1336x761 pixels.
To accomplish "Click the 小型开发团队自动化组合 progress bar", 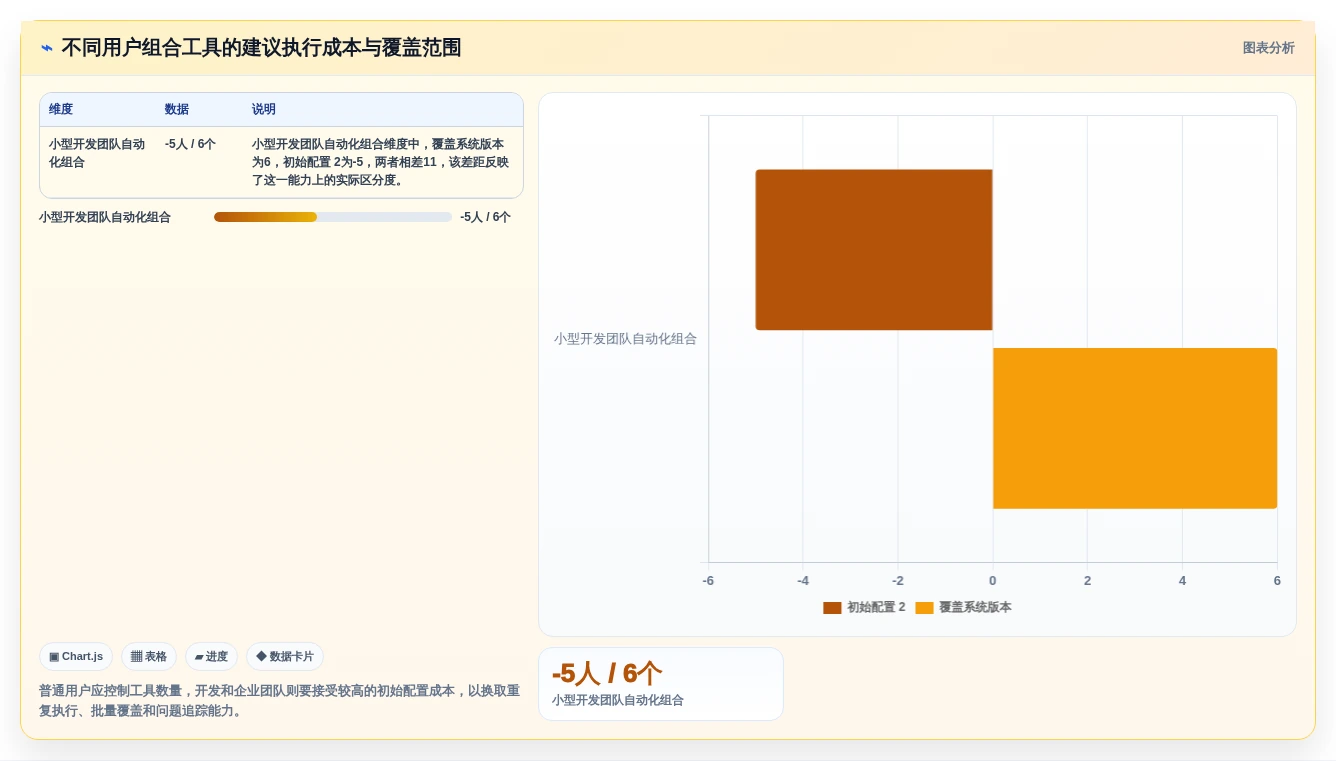I will click(x=333, y=217).
